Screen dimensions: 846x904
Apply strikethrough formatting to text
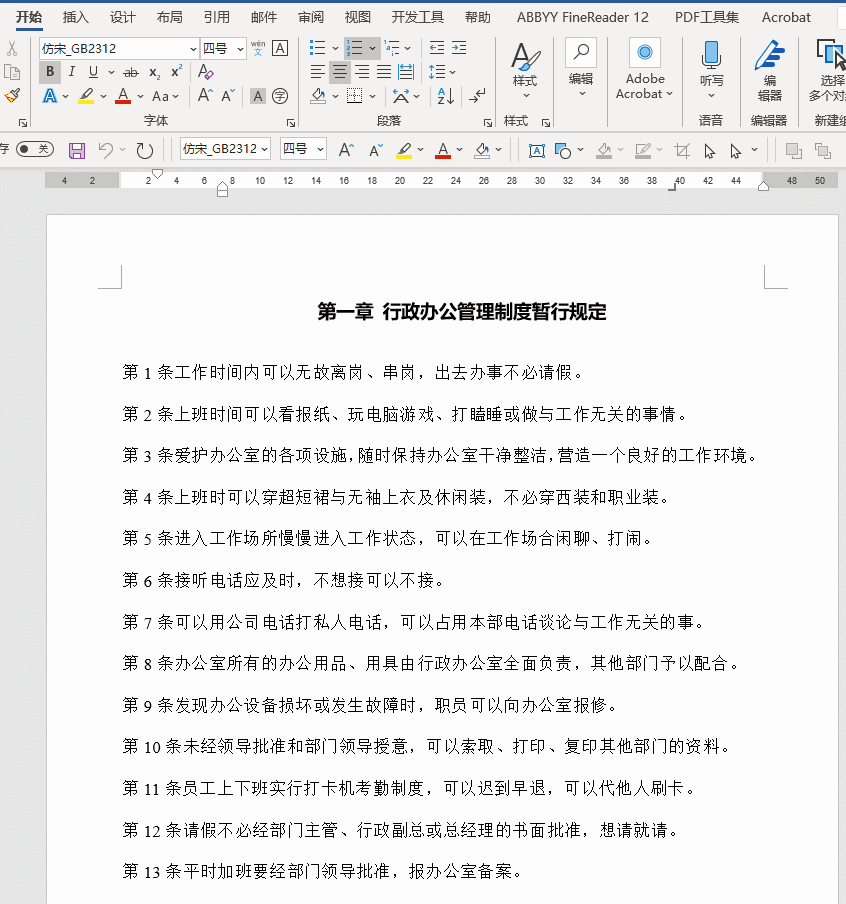(131, 72)
